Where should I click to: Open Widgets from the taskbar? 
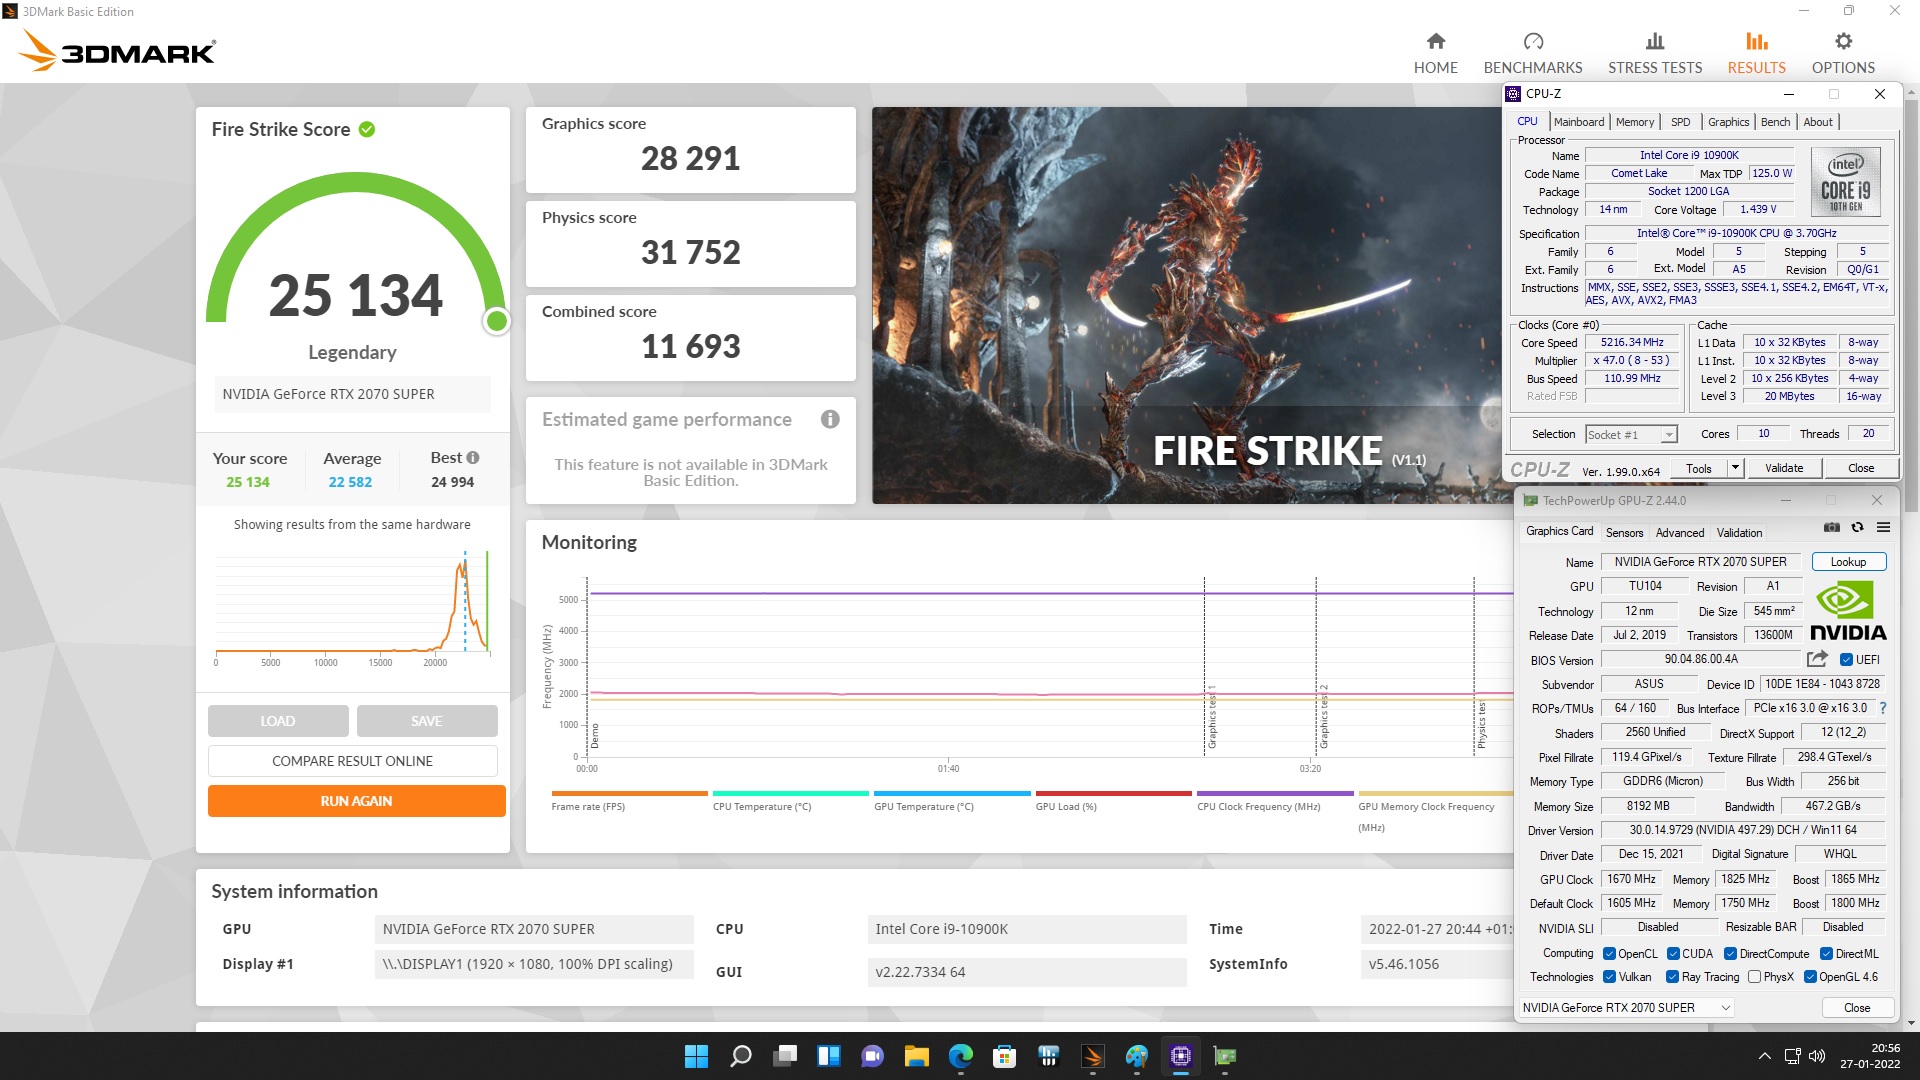pos(829,1056)
